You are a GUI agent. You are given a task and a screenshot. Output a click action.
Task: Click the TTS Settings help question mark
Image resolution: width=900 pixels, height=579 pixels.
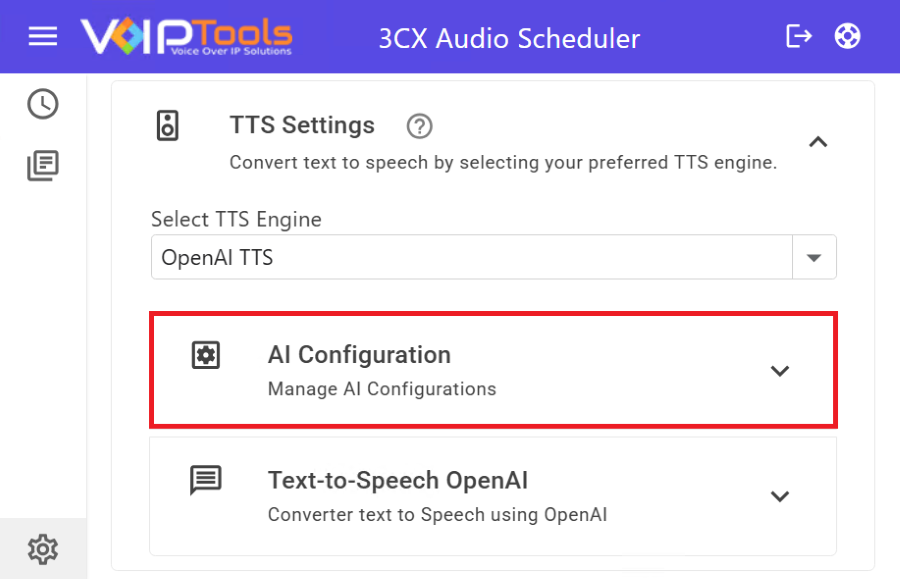pyautogui.click(x=420, y=126)
